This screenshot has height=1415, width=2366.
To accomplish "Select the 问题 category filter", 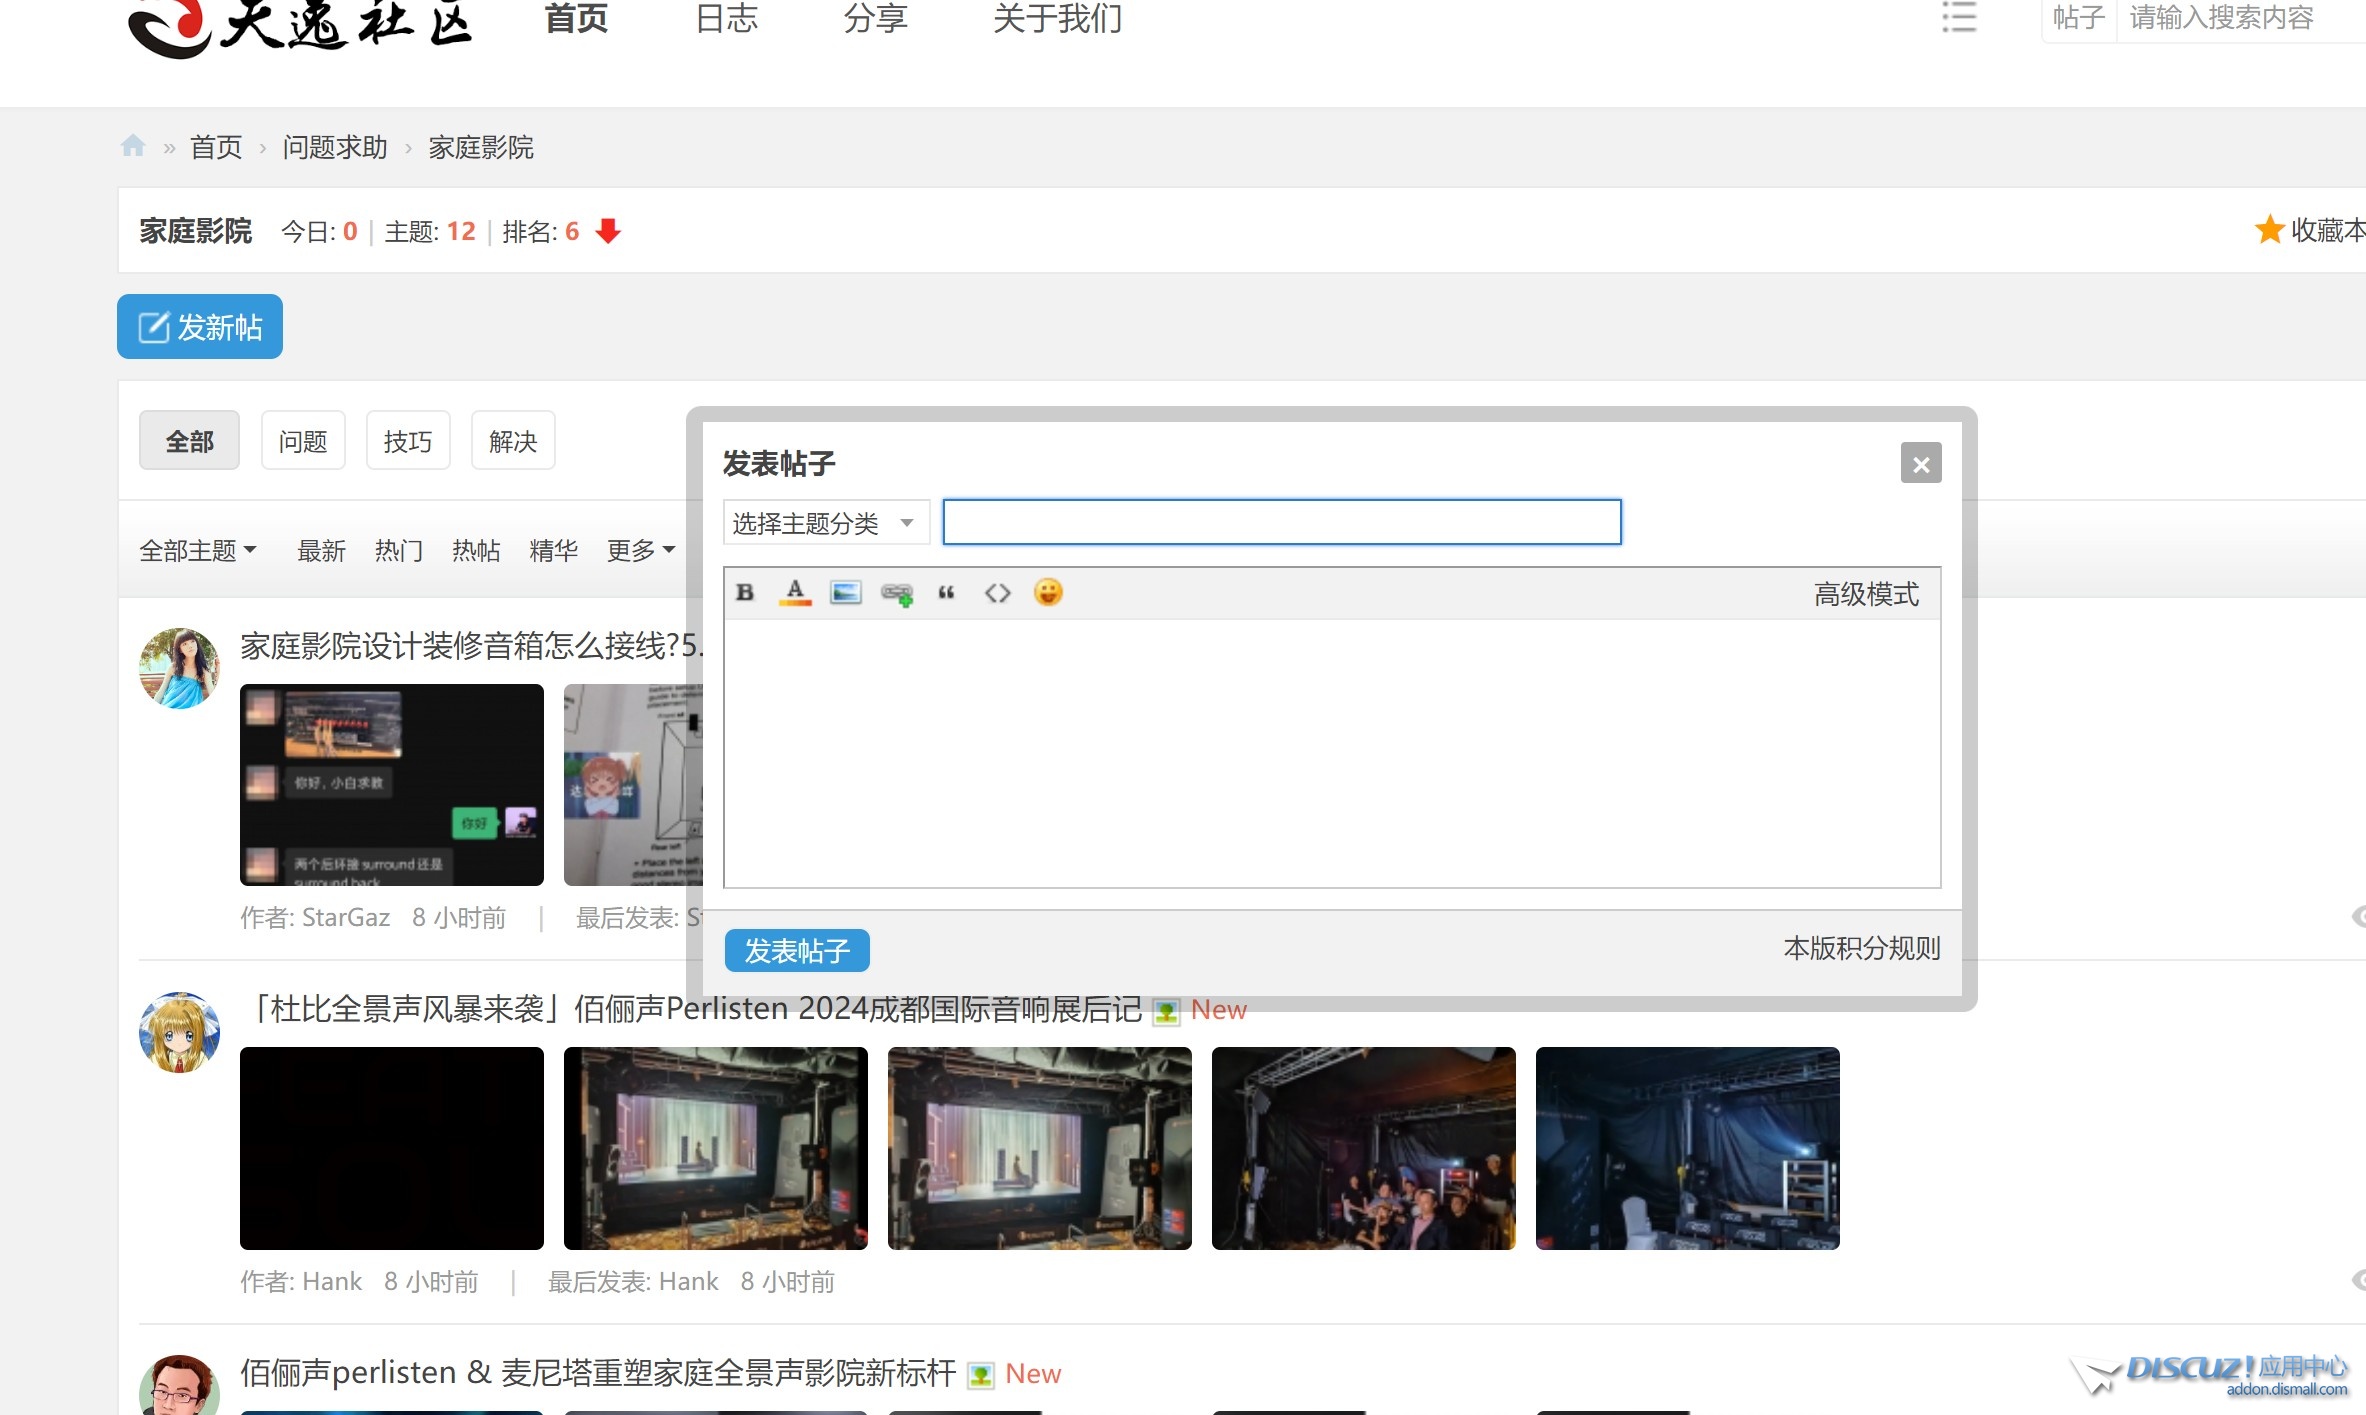I will point(303,441).
